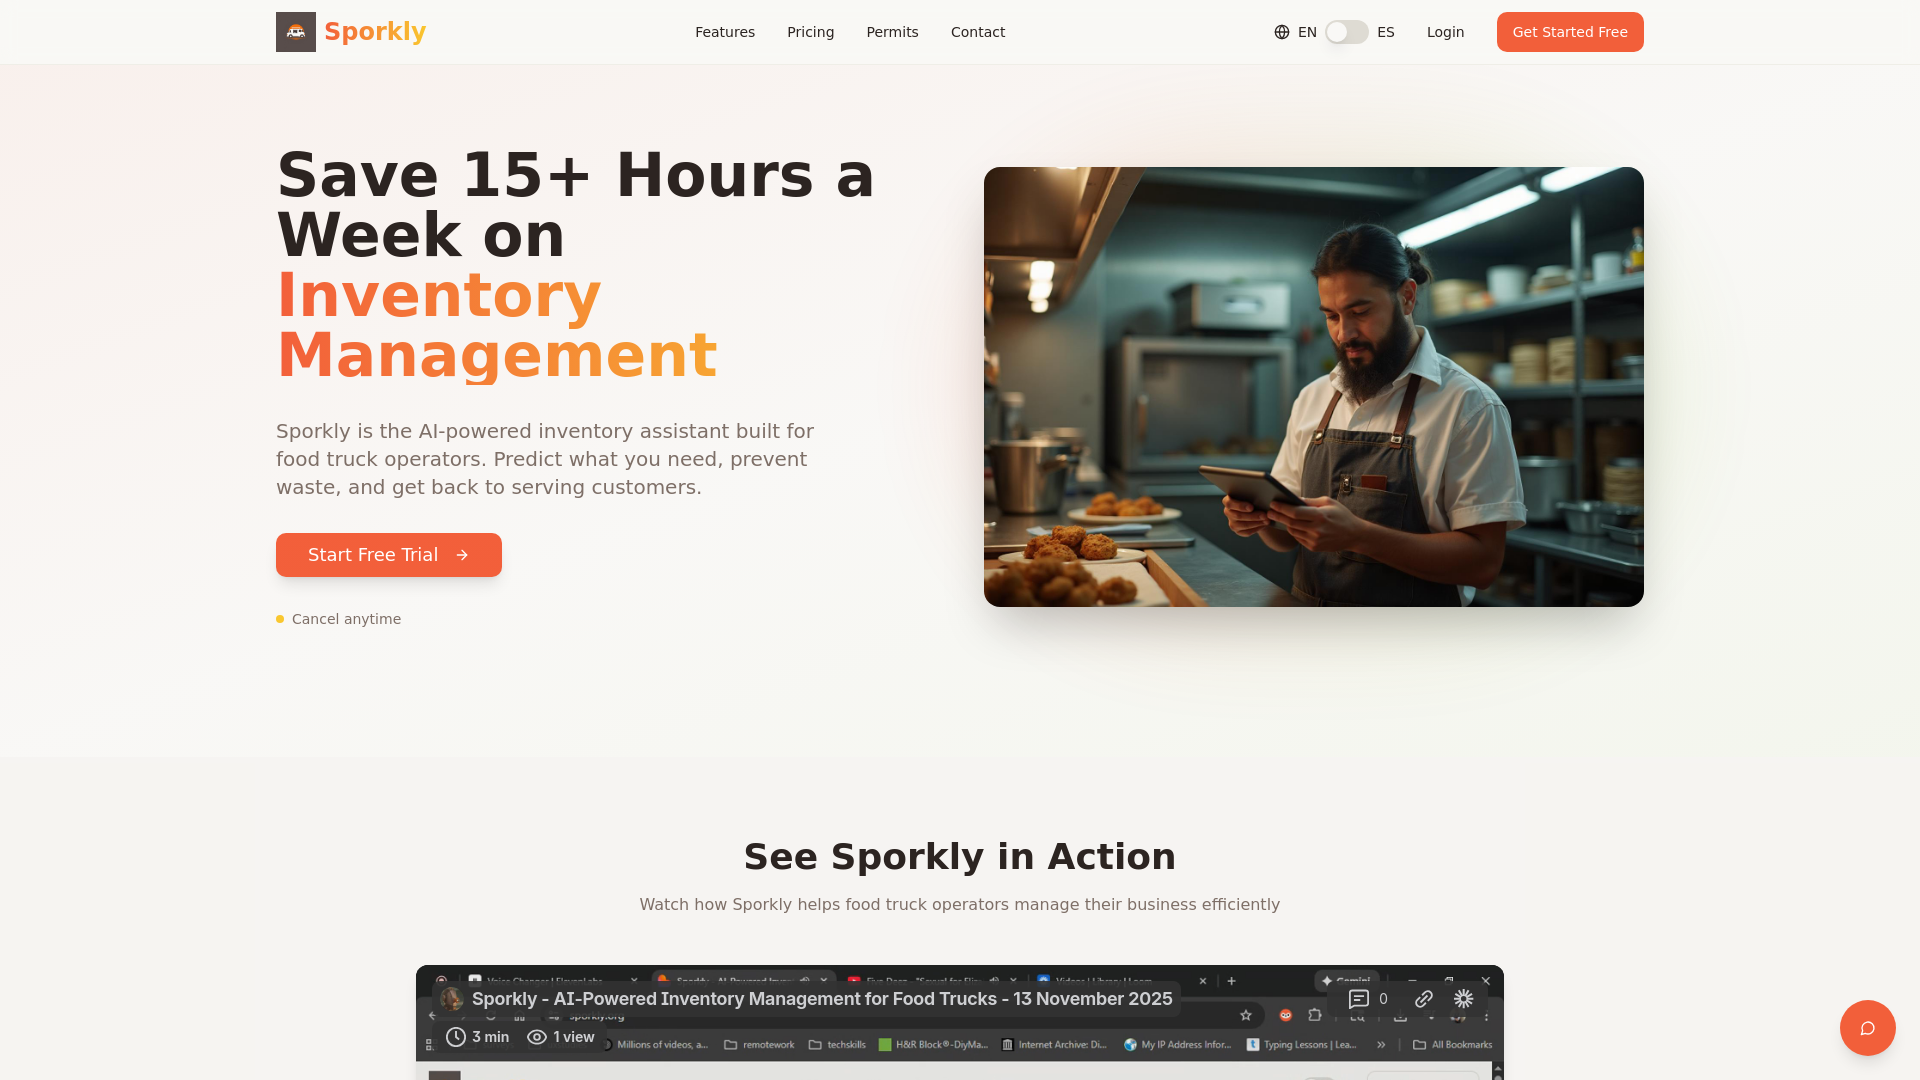Screen dimensions: 1920x1080
Task: Select the EN language label
Action: click(1307, 32)
